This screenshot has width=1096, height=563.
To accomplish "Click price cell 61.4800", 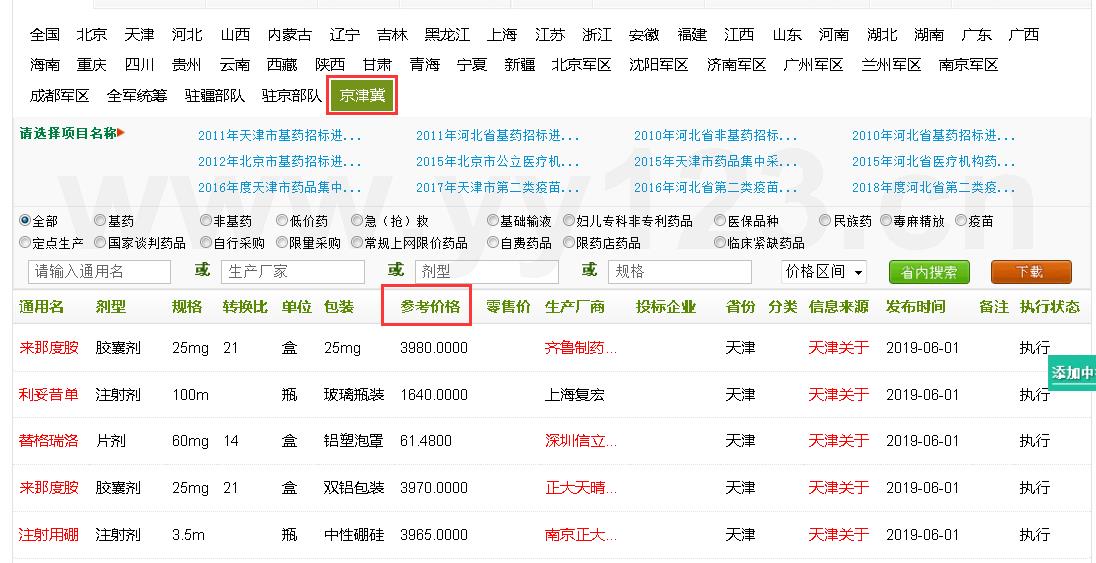I will pyautogui.click(x=426, y=441).
